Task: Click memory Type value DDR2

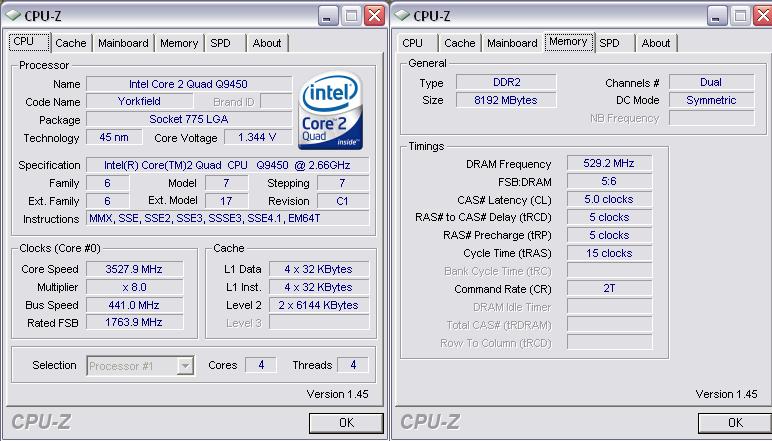Action: pos(506,82)
